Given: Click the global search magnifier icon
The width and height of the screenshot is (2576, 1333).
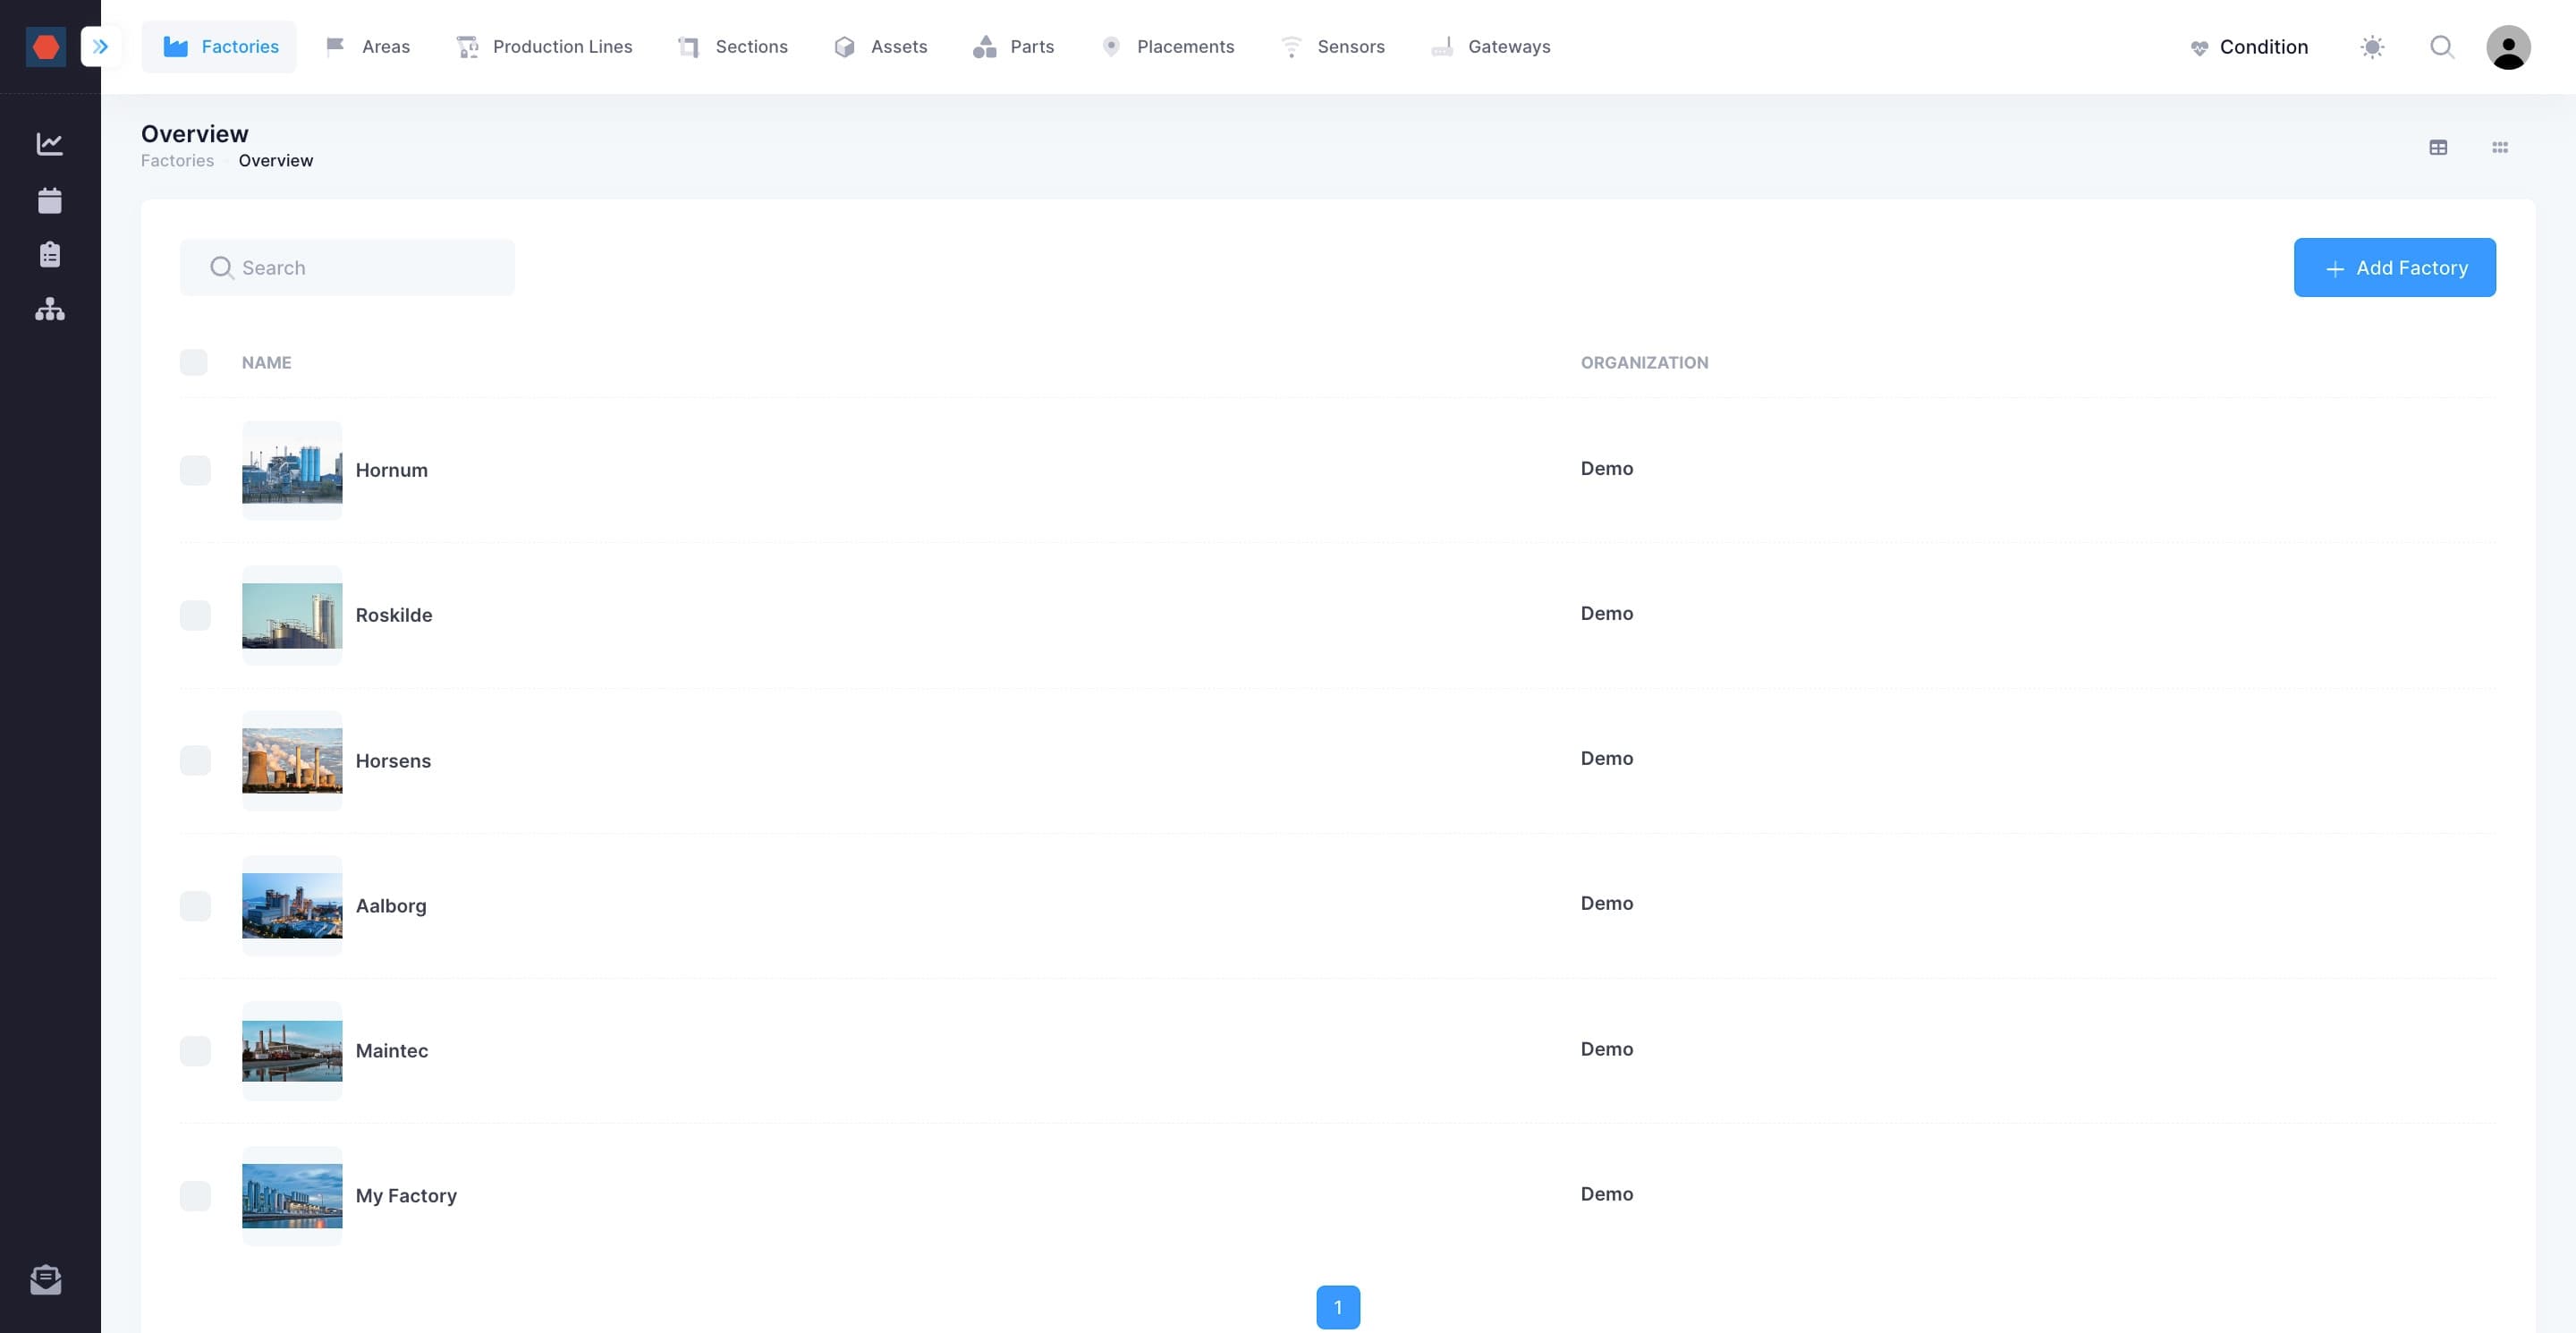Looking at the screenshot, I should pos(2442,46).
